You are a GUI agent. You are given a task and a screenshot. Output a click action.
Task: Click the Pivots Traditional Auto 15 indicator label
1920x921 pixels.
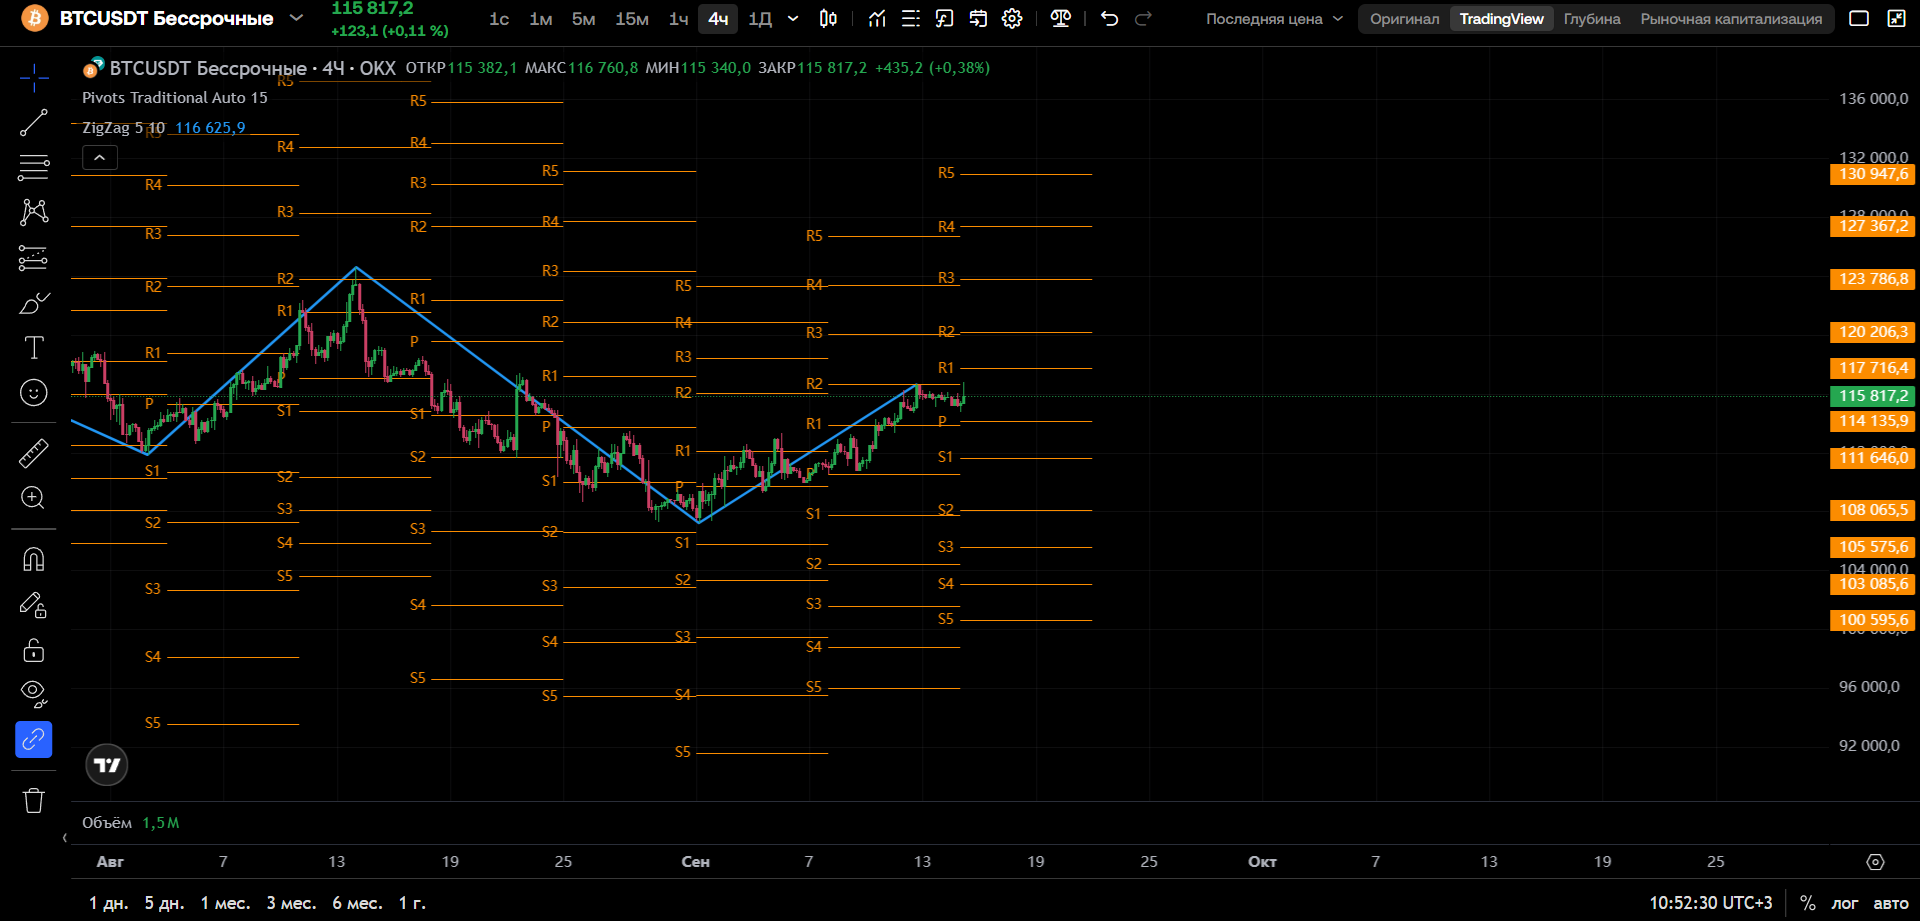[x=175, y=98]
